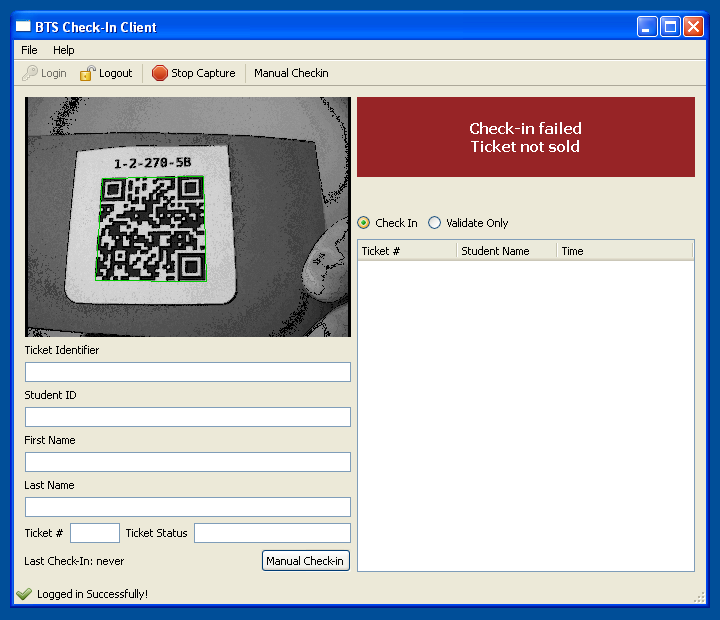Image resolution: width=720 pixels, height=620 pixels.
Task: Focus the Last Name field
Action: [x=188, y=507]
